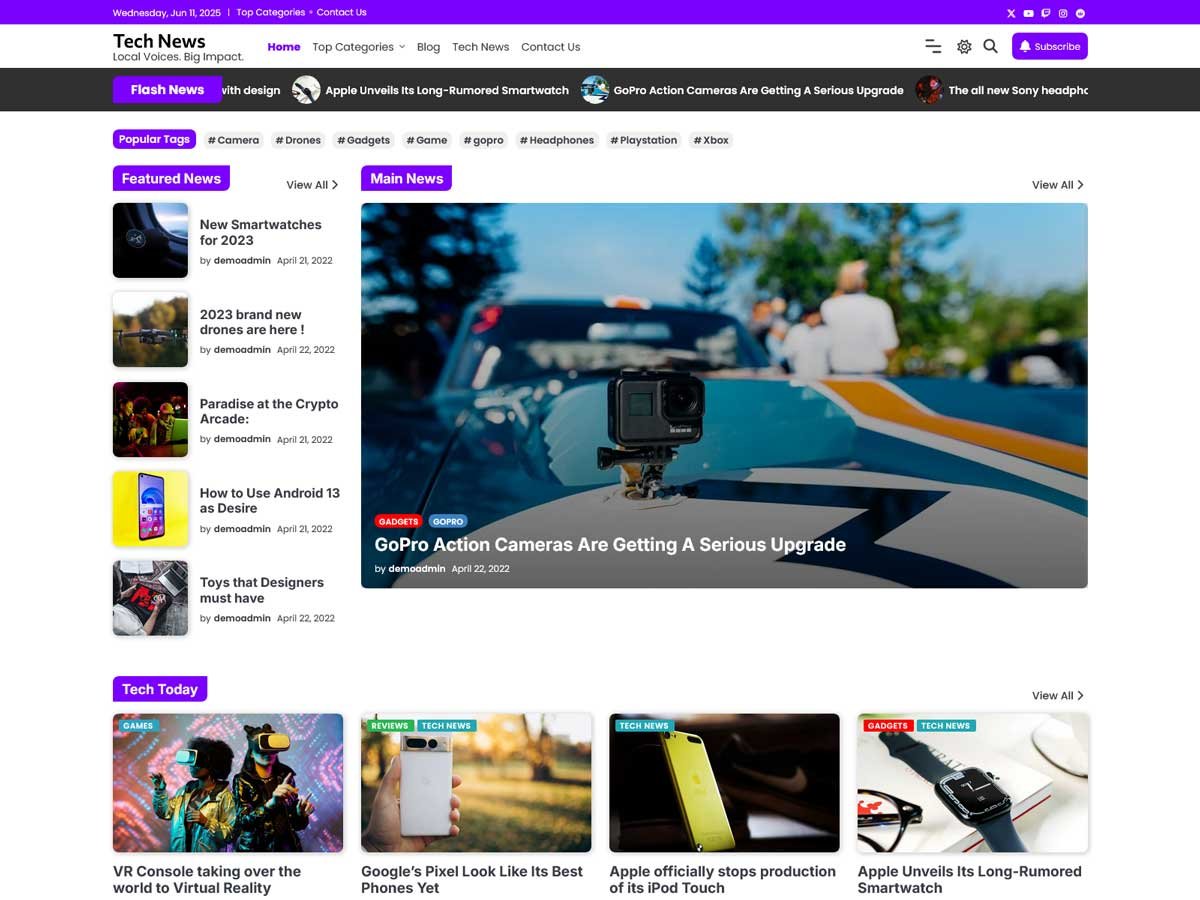The image size is (1200, 900).
Task: Click GADGETS badge on Apple Smartwatch card
Action: pyautogui.click(x=888, y=726)
